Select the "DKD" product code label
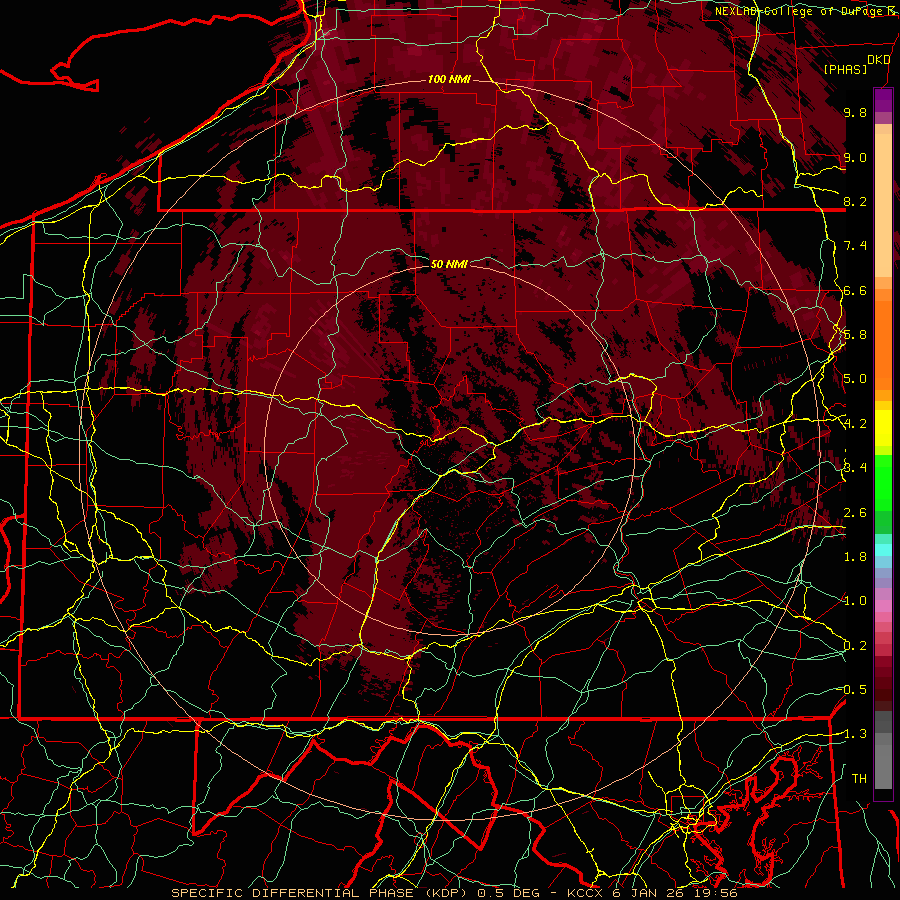 (878, 60)
